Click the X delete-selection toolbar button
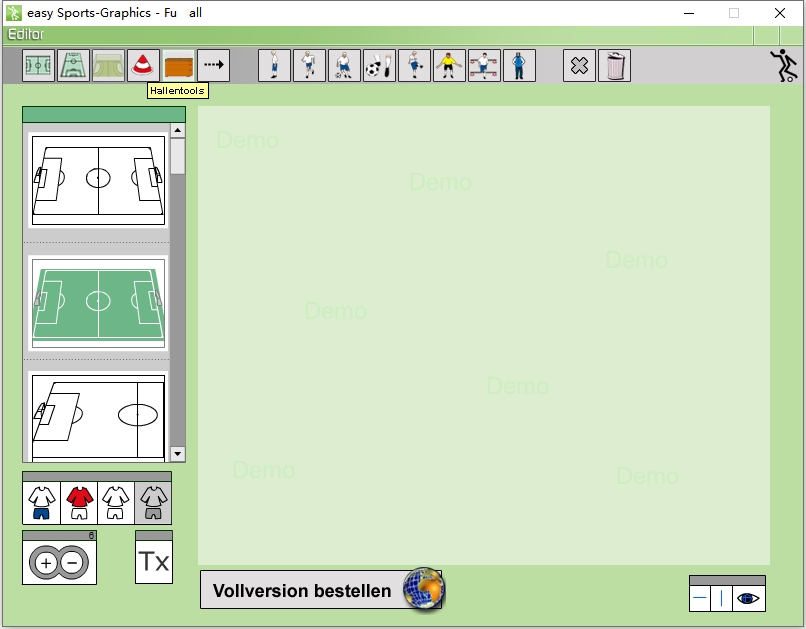This screenshot has width=806, height=629. coord(579,66)
